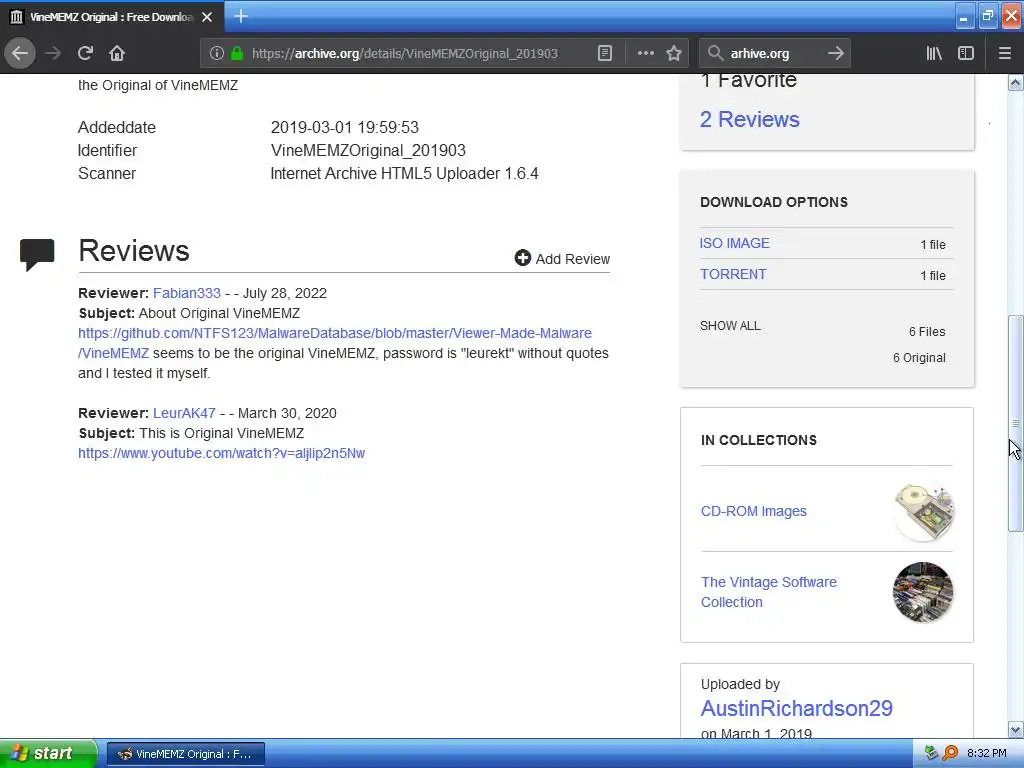Go back with the browser back arrow
Screen dimensions: 1024x768
[x=20, y=53]
